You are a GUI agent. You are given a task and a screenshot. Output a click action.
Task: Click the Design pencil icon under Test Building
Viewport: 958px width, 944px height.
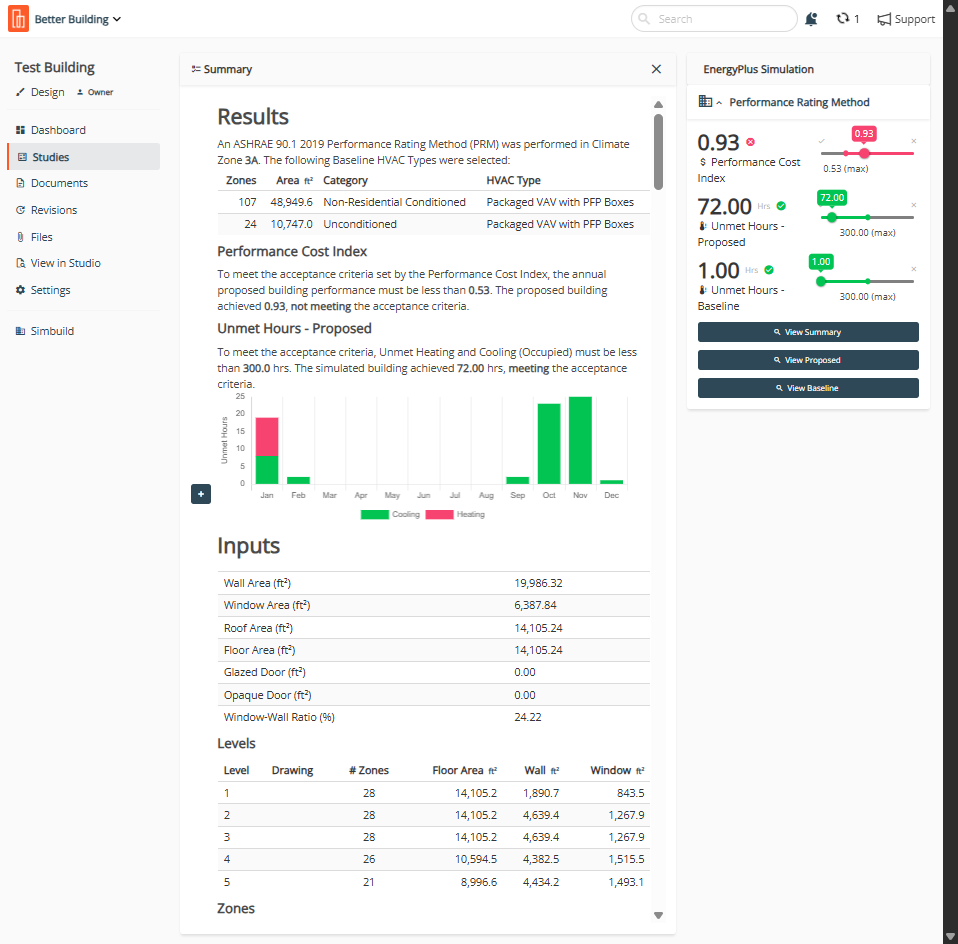pyautogui.click(x=20, y=92)
